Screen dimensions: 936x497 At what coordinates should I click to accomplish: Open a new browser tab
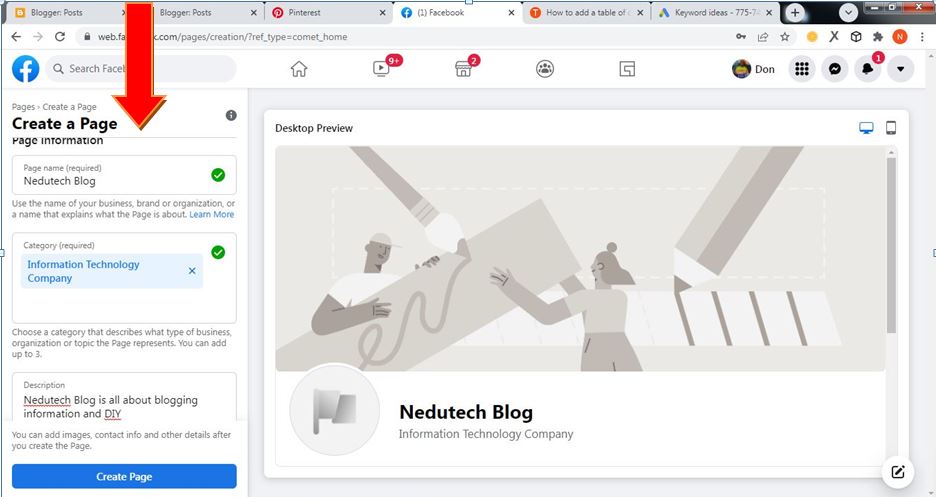[795, 13]
